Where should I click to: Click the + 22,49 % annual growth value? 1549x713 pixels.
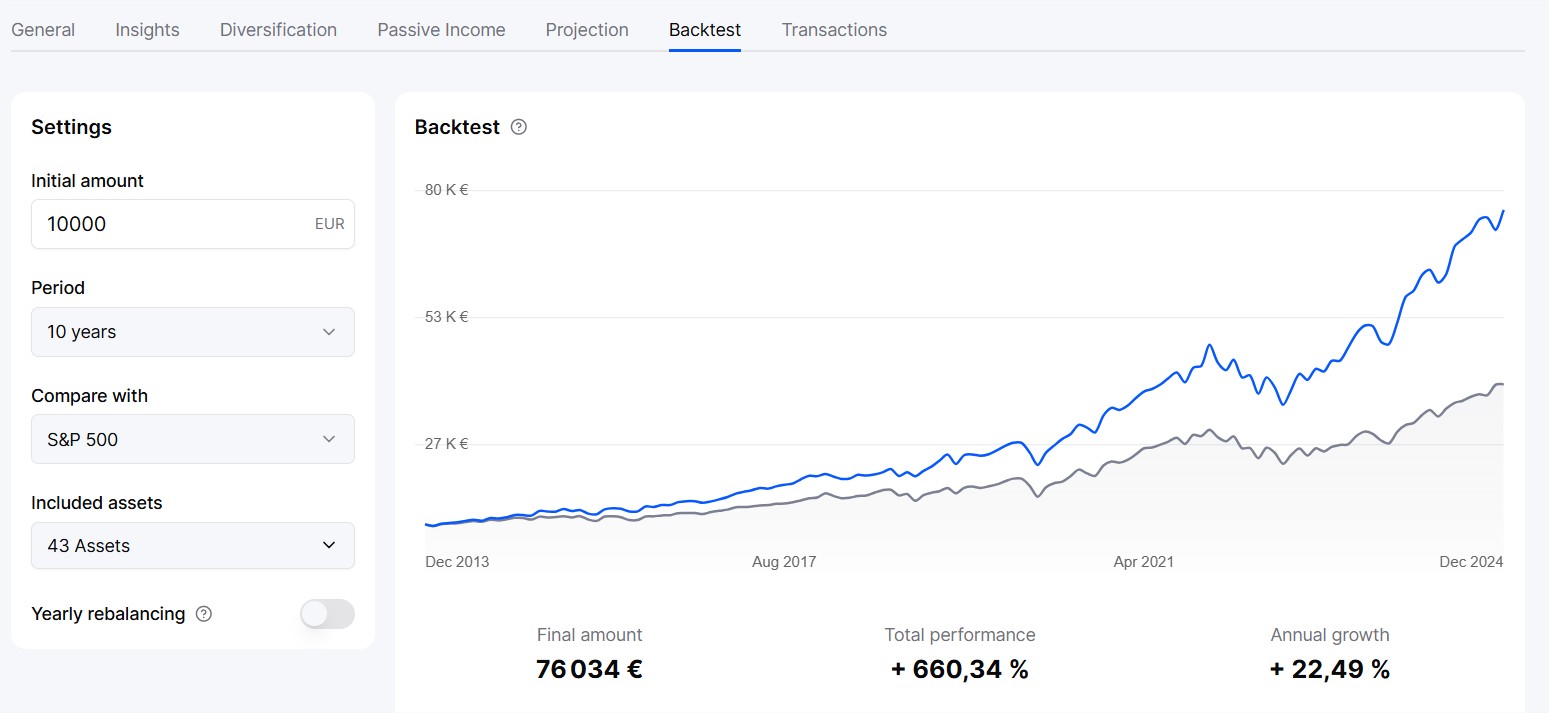(1330, 669)
